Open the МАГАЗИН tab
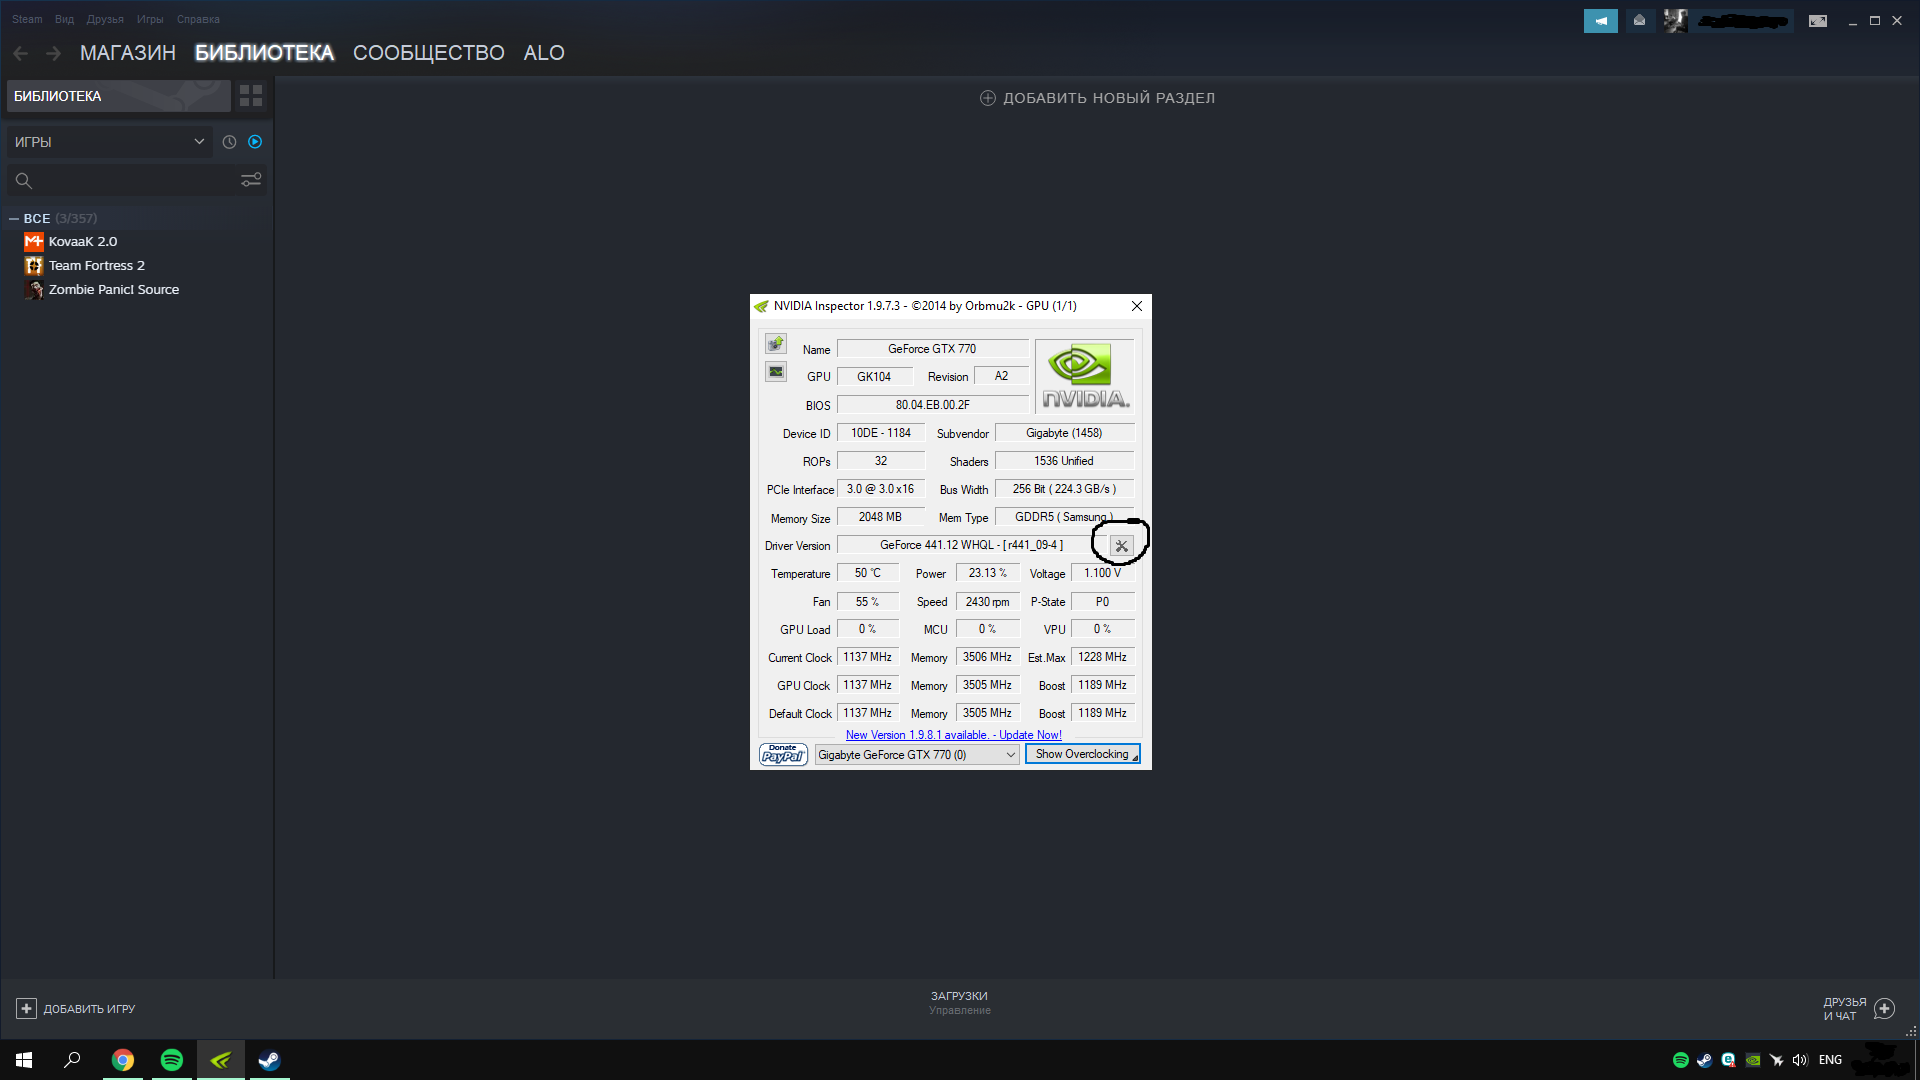Viewport: 1920px width, 1080px height. click(128, 53)
